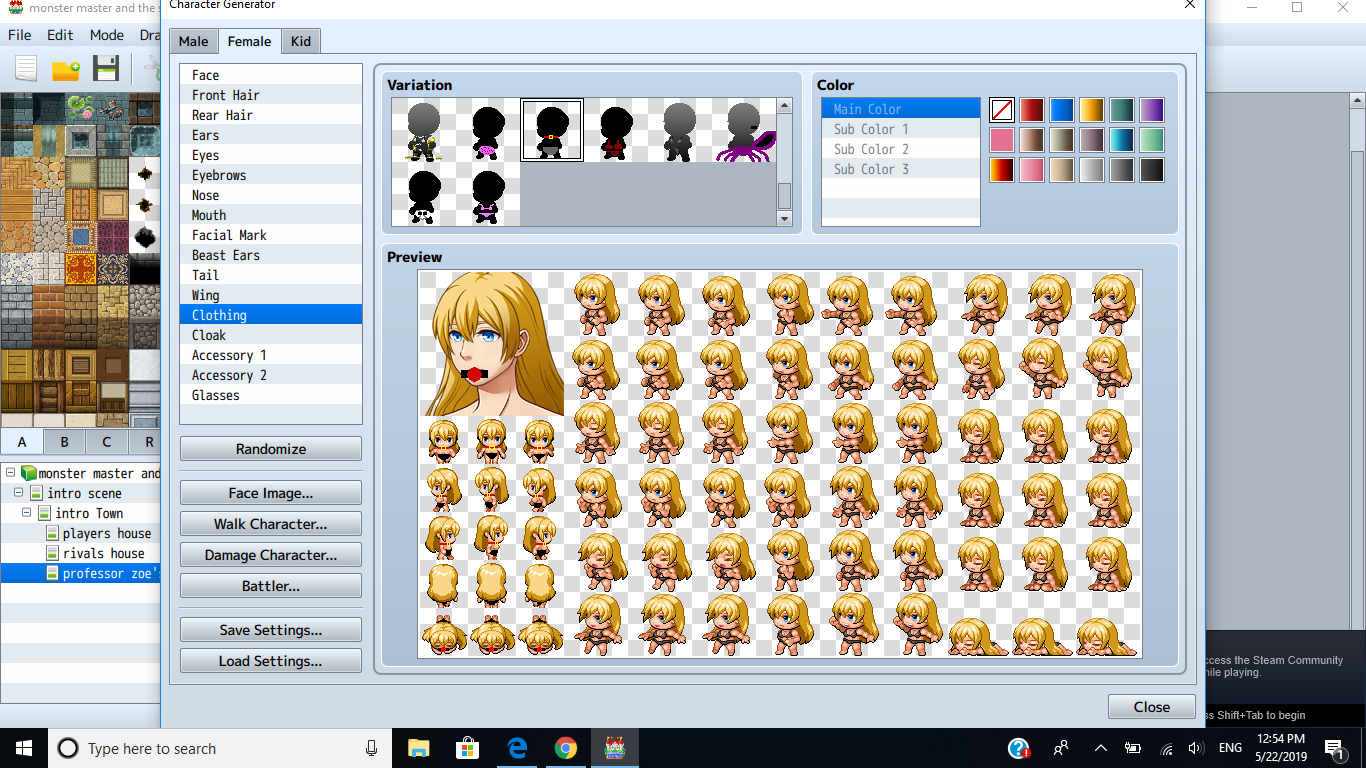Image resolution: width=1366 pixels, height=768 pixels.
Task: Collapse the intro Town tree node
Action: [x=28, y=513]
